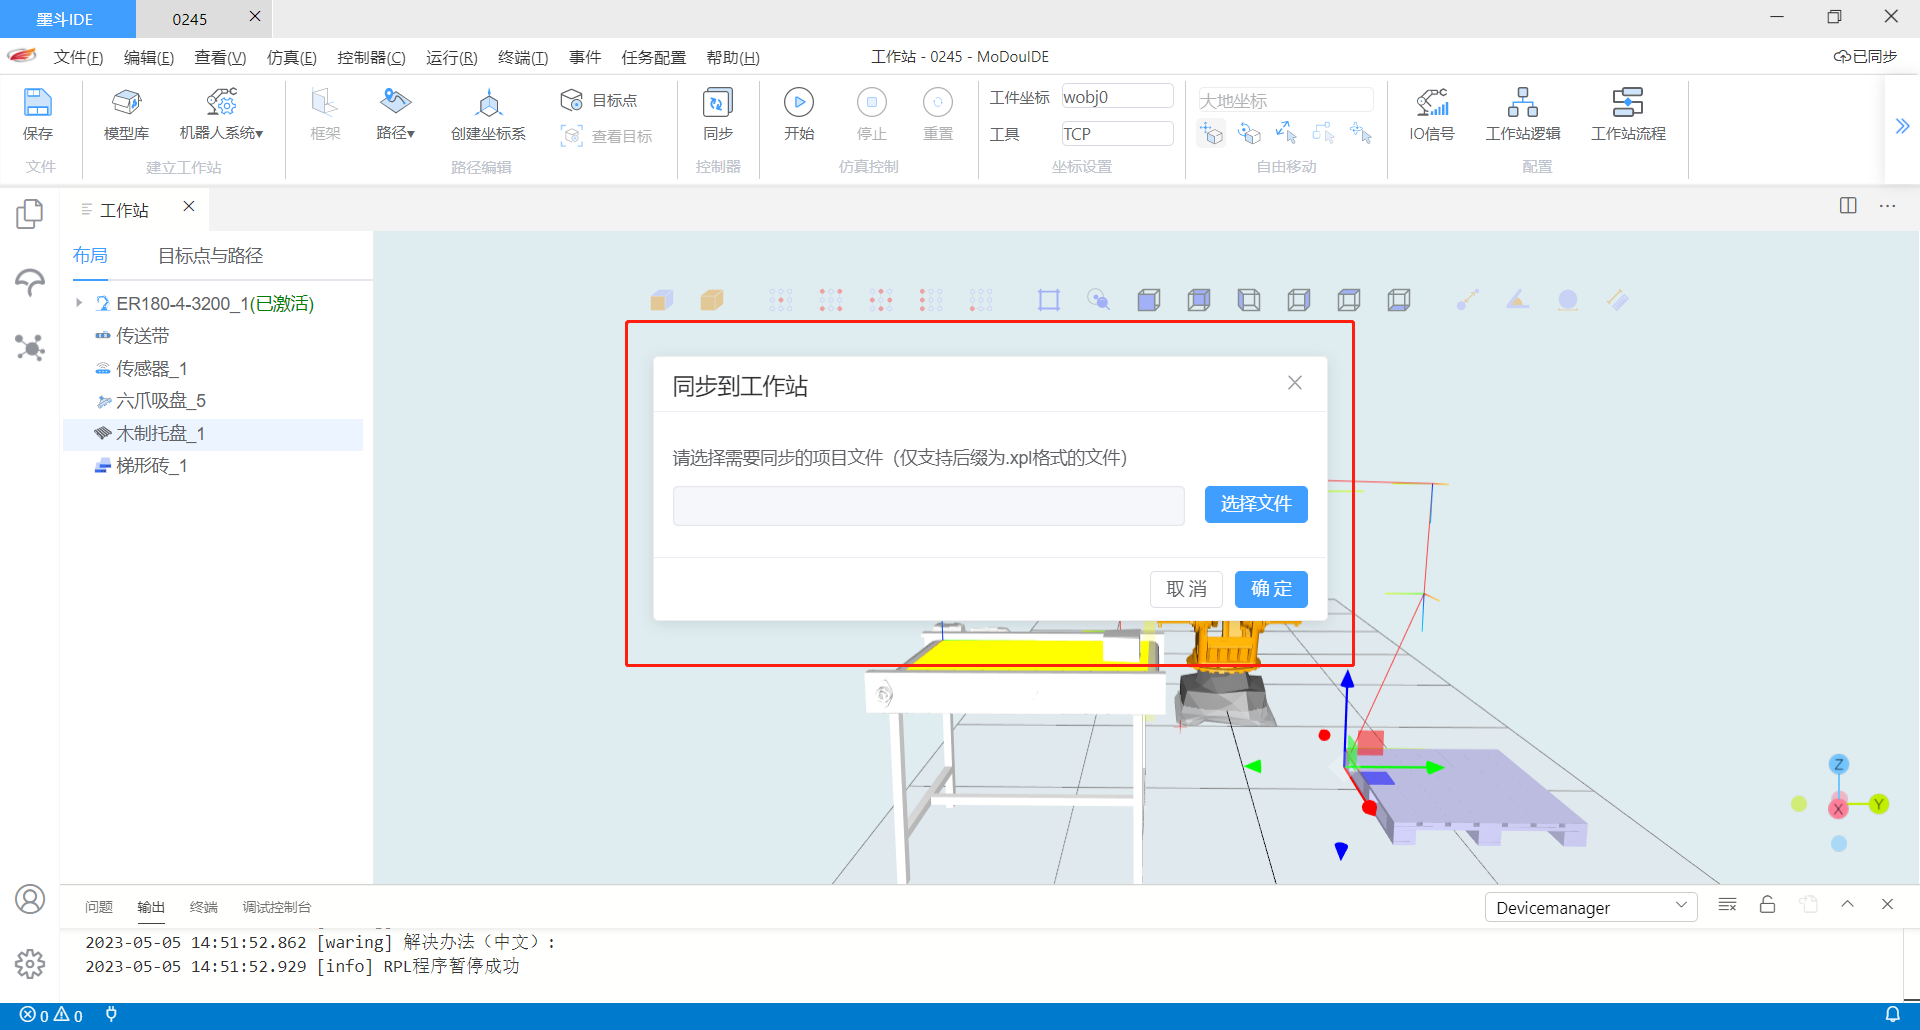Open 工作站逻辑 station logic
The image size is (1920, 1030).
coord(1522,103)
